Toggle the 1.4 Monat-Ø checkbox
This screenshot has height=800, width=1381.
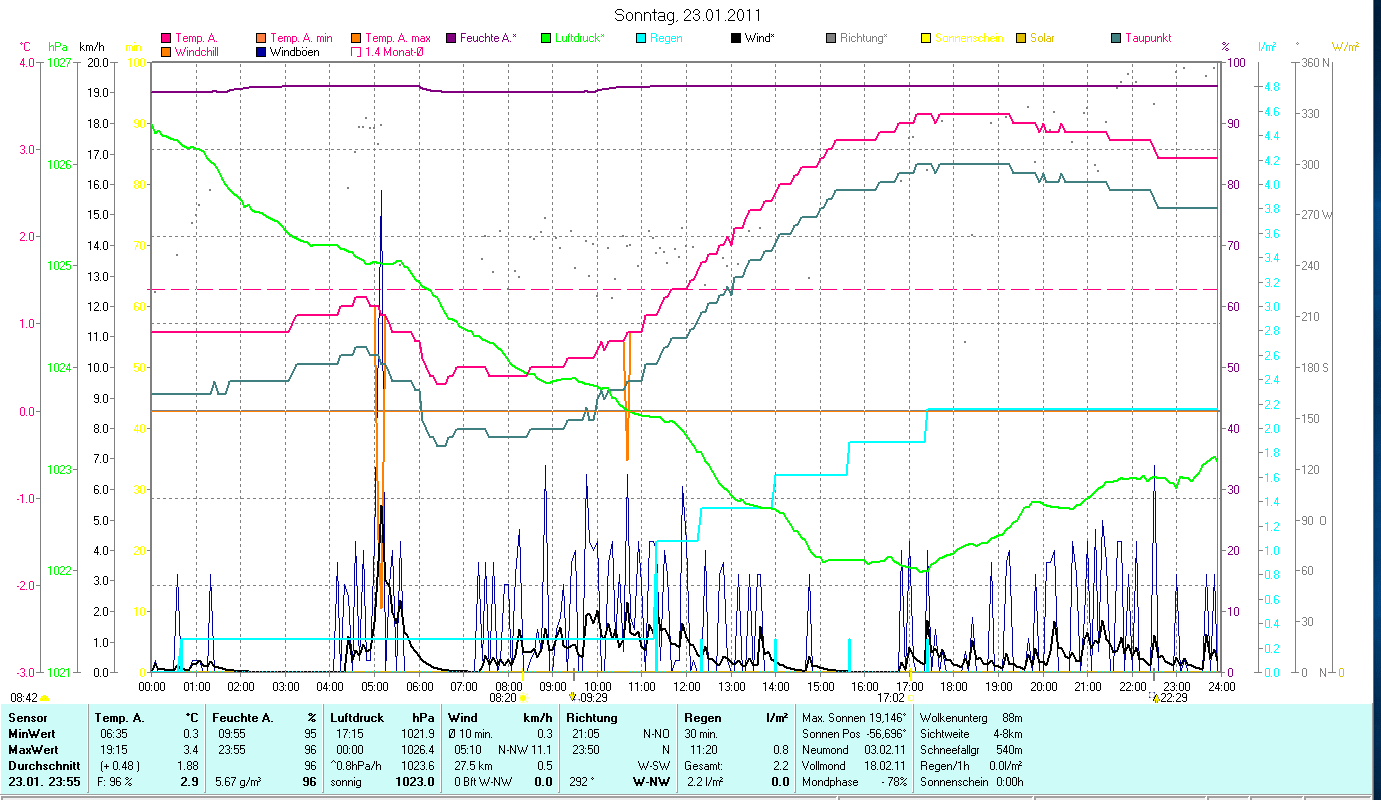pos(356,52)
